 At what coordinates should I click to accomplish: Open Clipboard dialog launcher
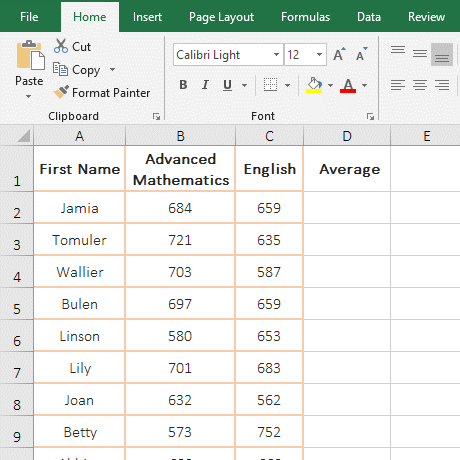click(156, 116)
